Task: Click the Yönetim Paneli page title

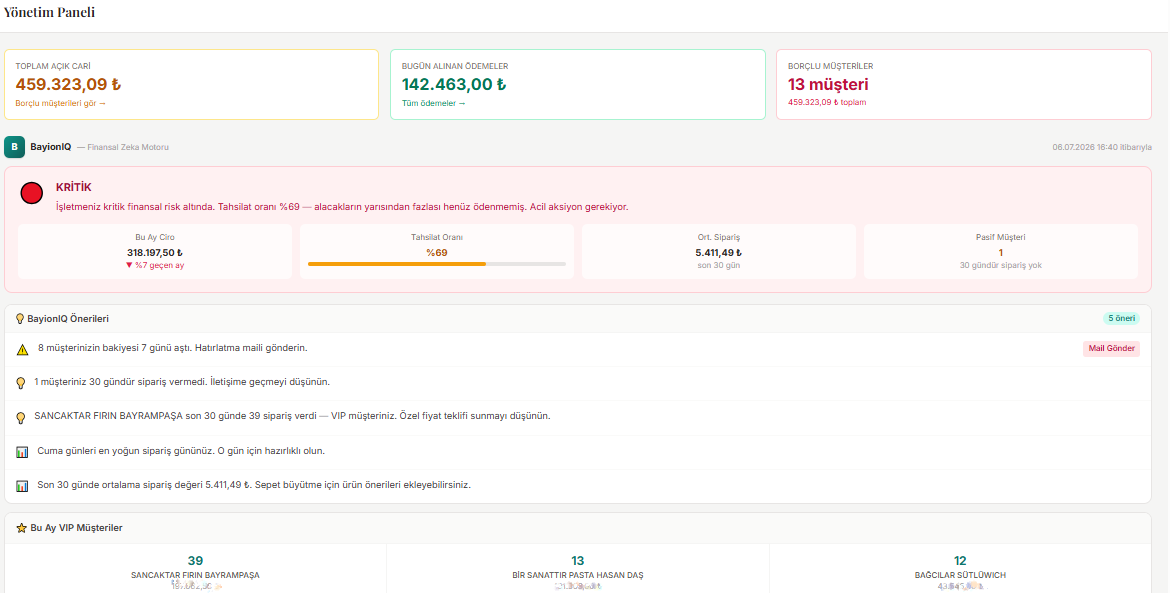Action: coord(49,13)
